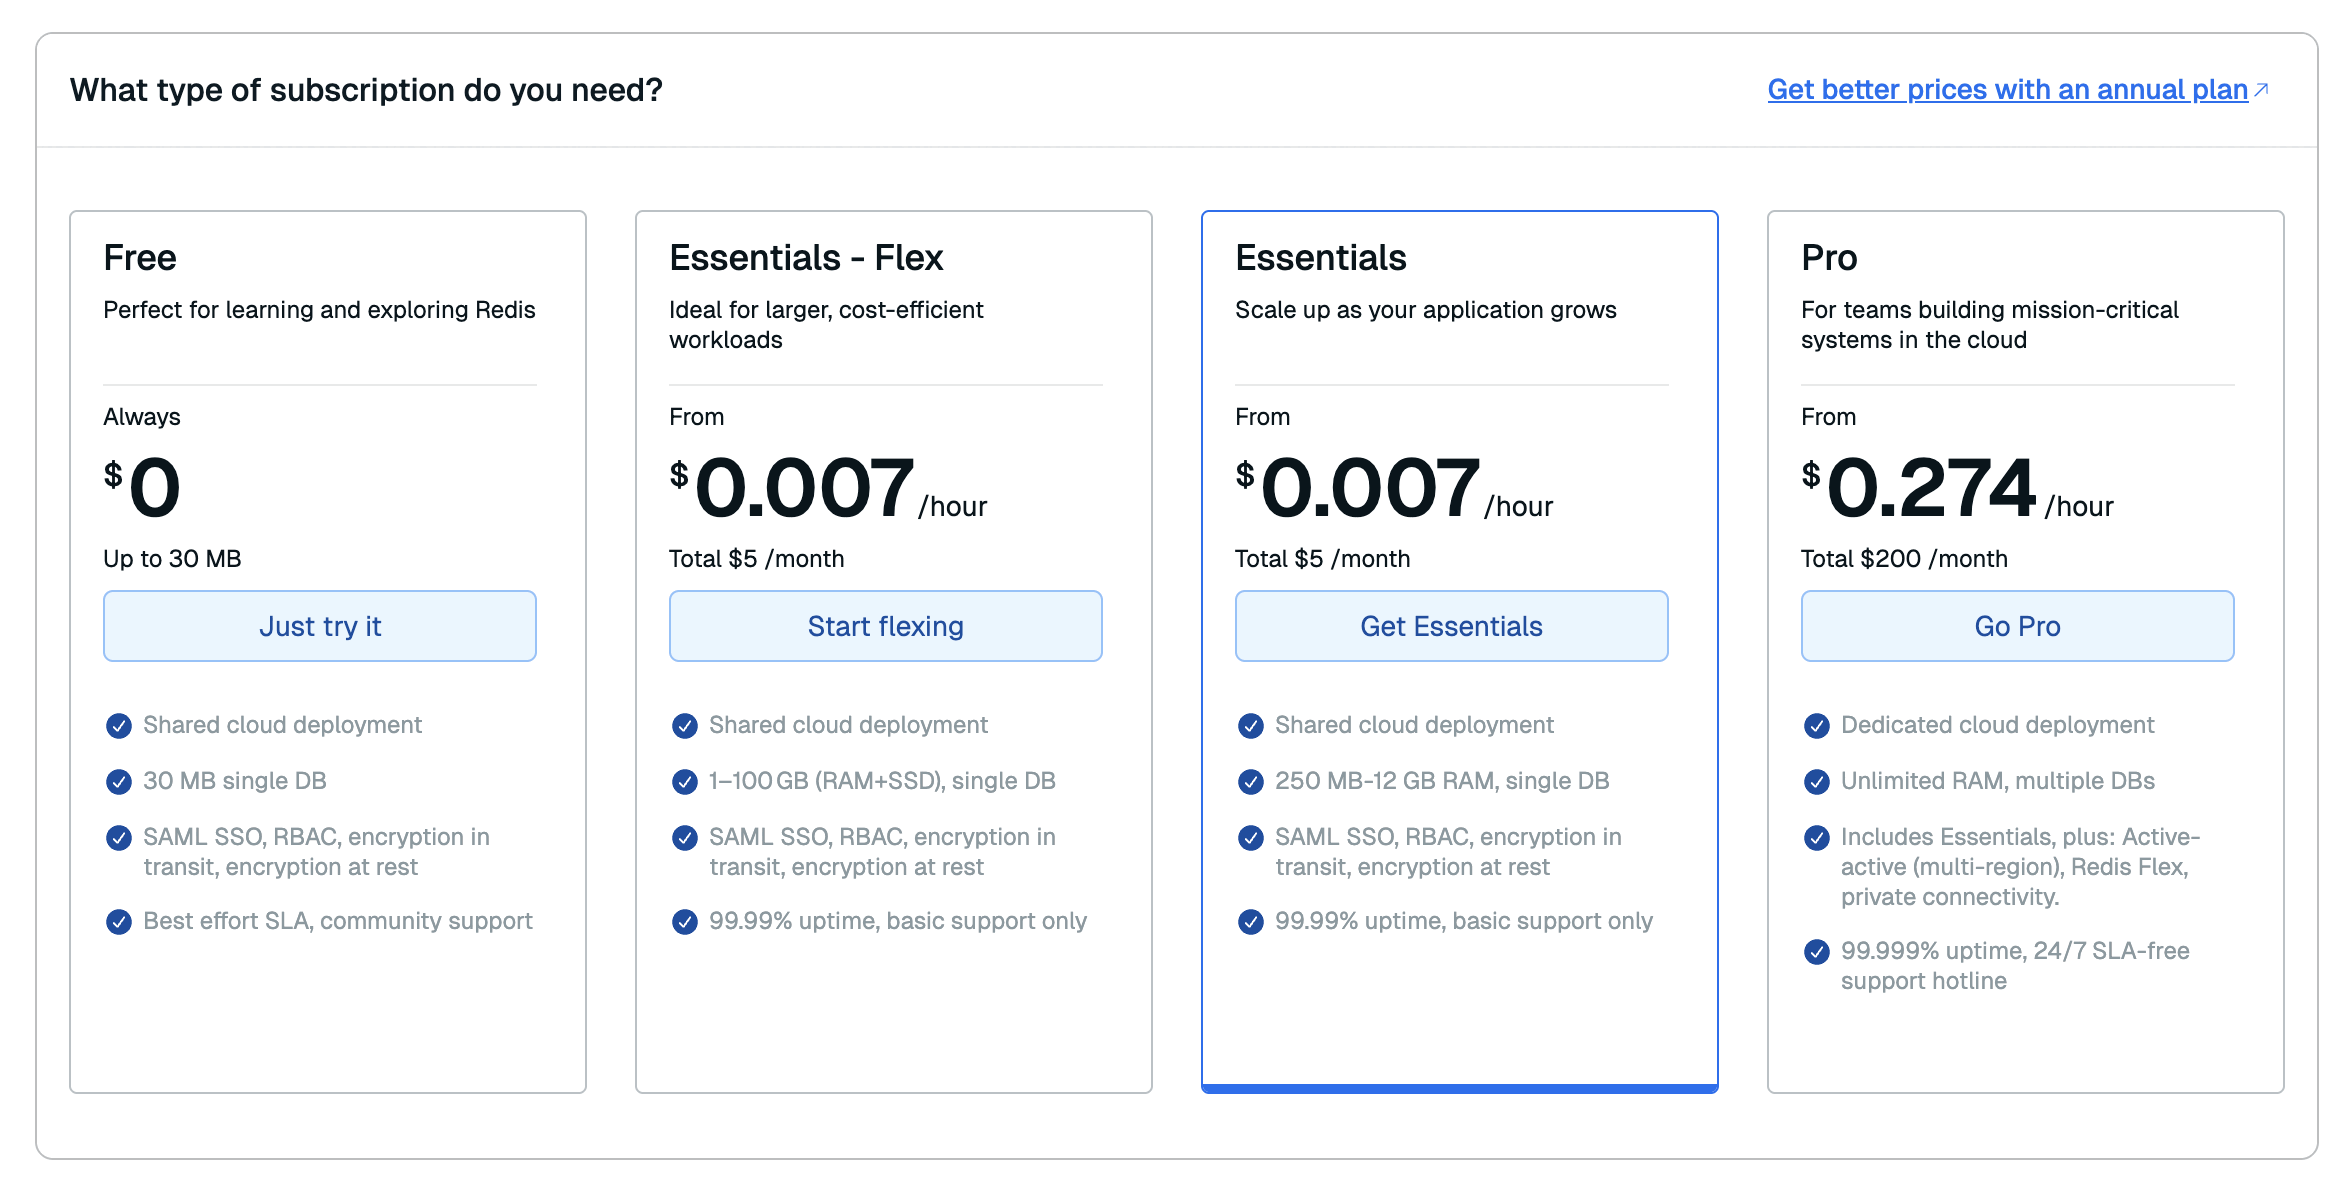
Task: Select the Essentials - Flex plan heading
Action: tap(806, 258)
